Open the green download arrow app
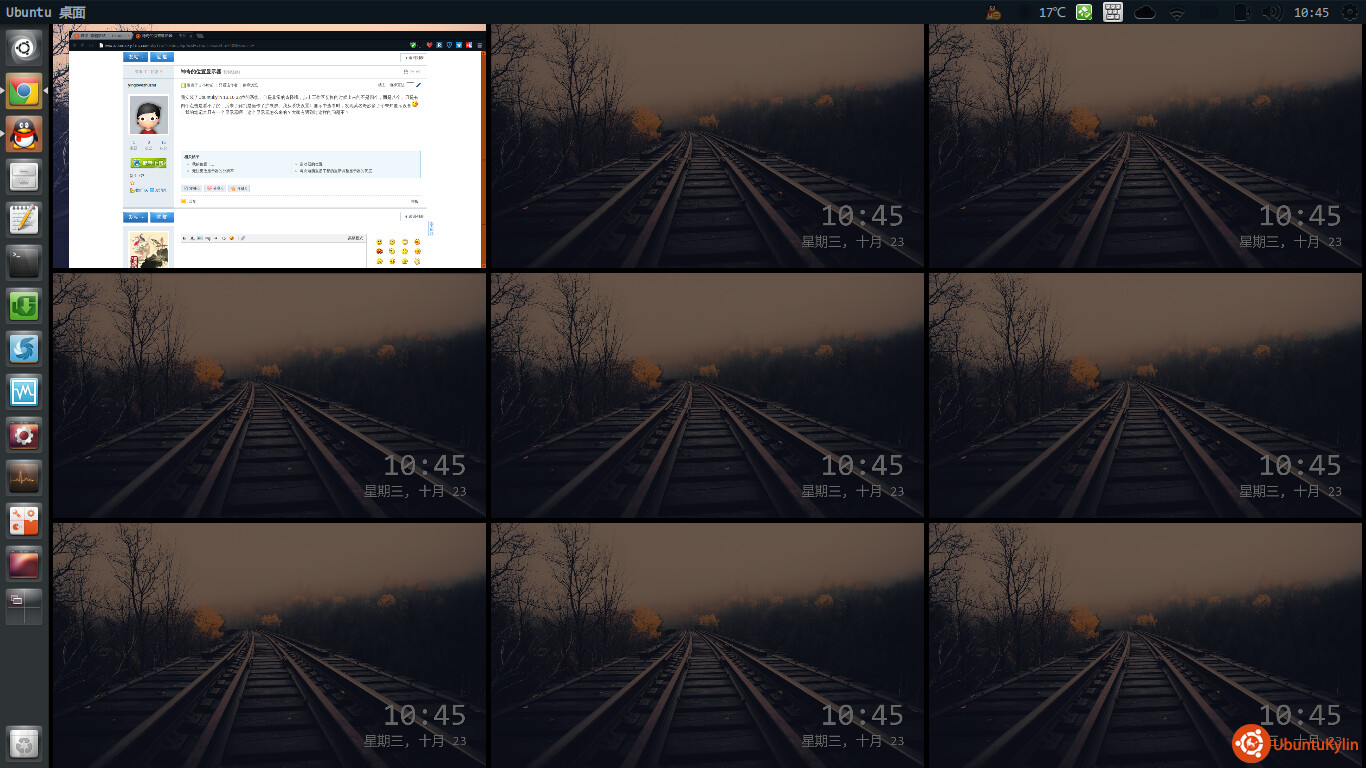 [x=24, y=306]
